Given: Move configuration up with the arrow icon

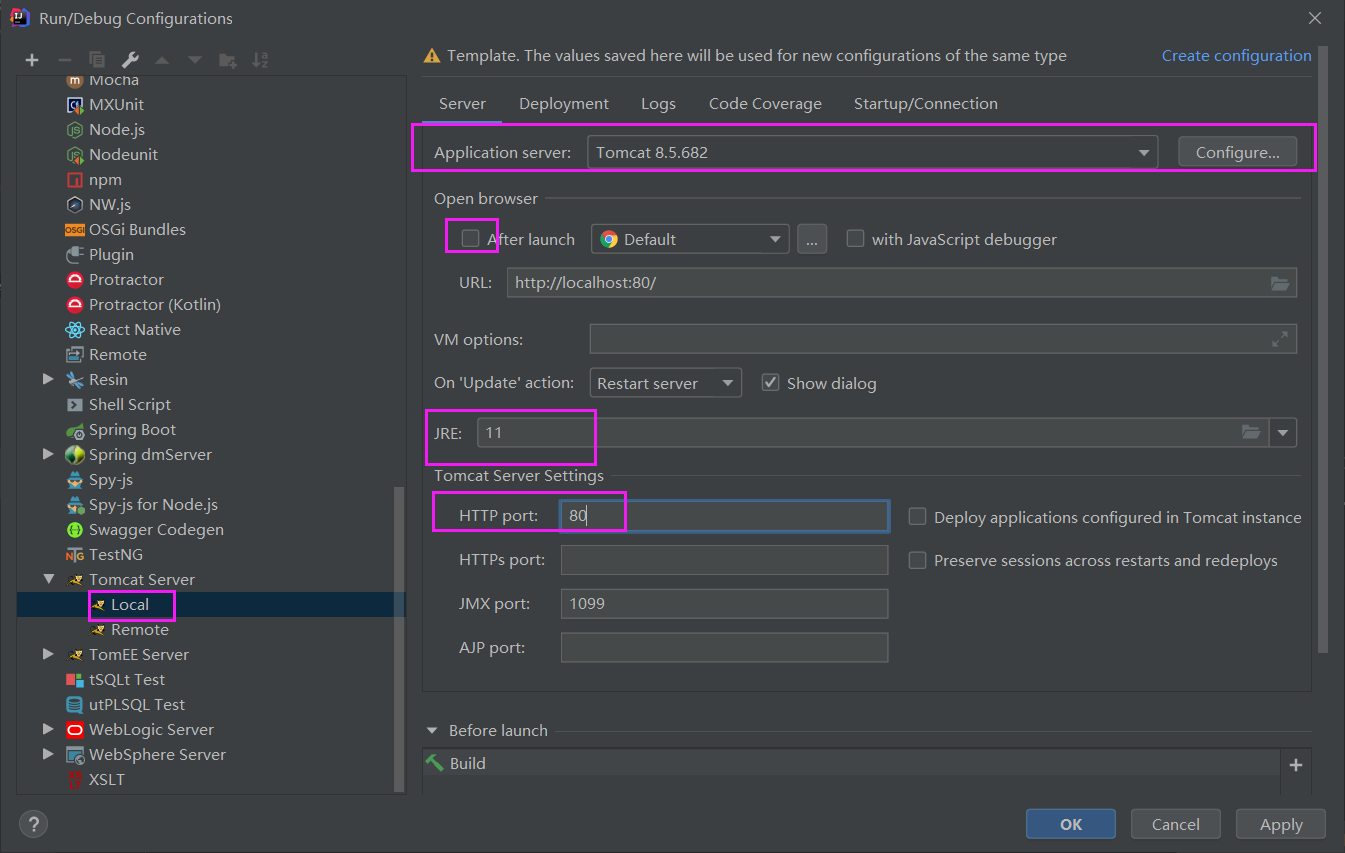Looking at the screenshot, I should tap(162, 60).
